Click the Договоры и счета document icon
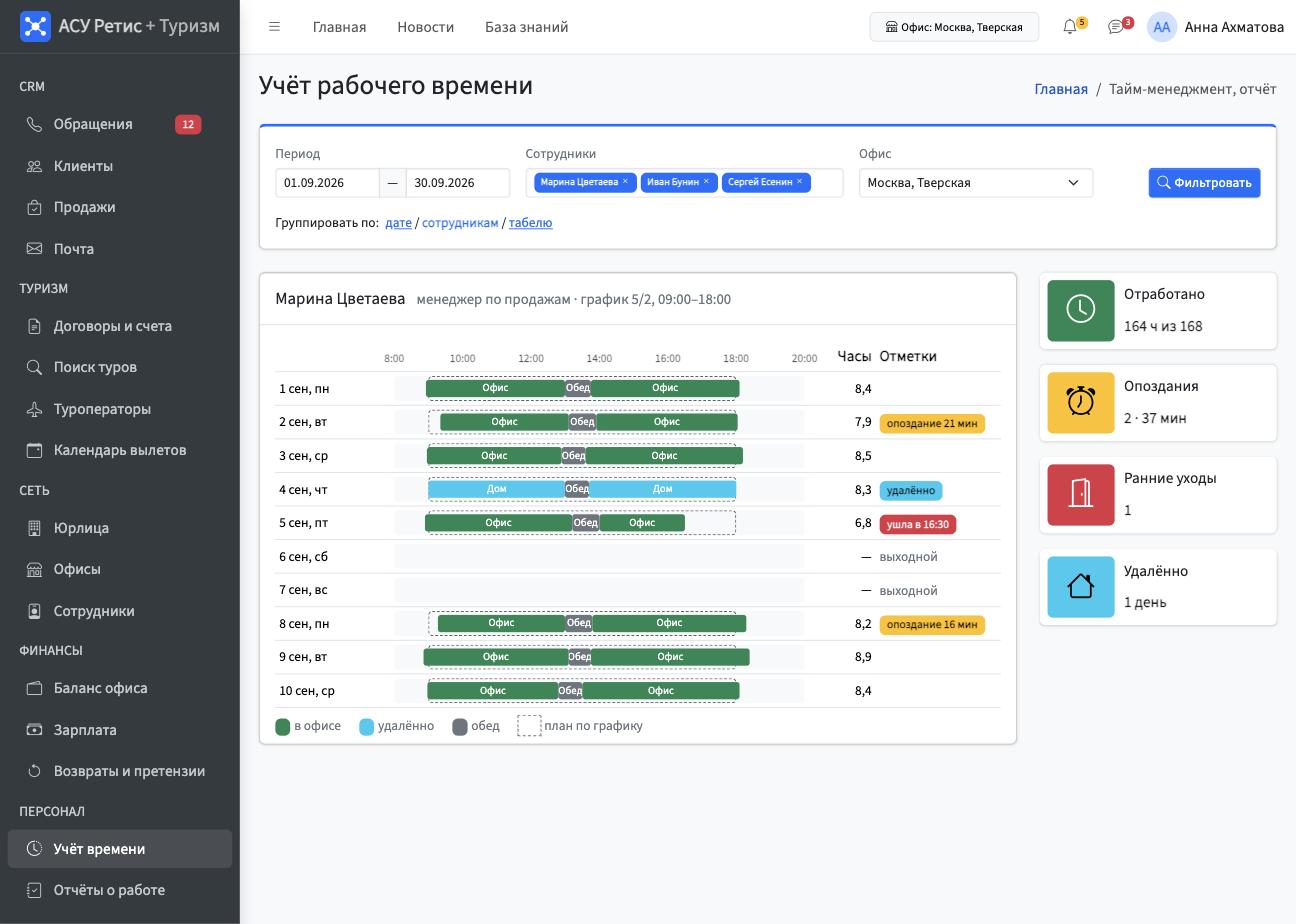Screen dimensions: 1296x924 pos(34,326)
